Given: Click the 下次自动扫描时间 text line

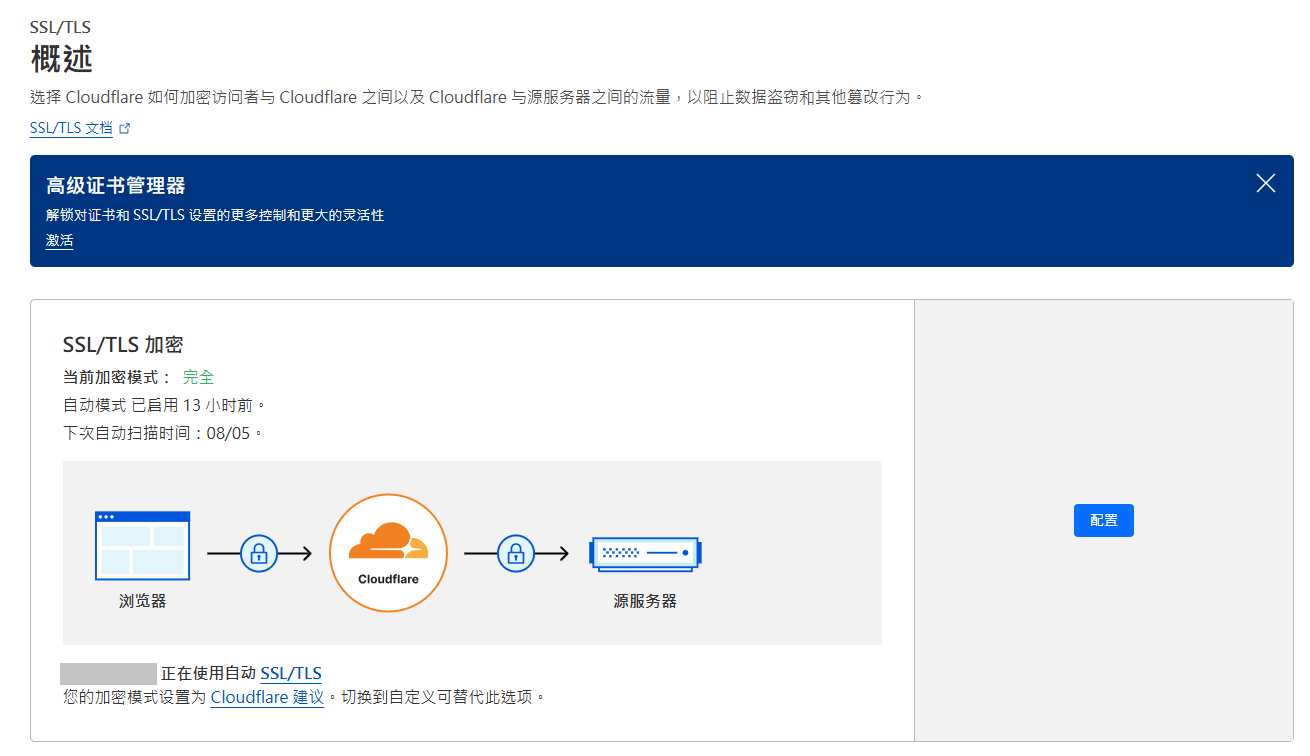Looking at the screenshot, I should pos(162,433).
